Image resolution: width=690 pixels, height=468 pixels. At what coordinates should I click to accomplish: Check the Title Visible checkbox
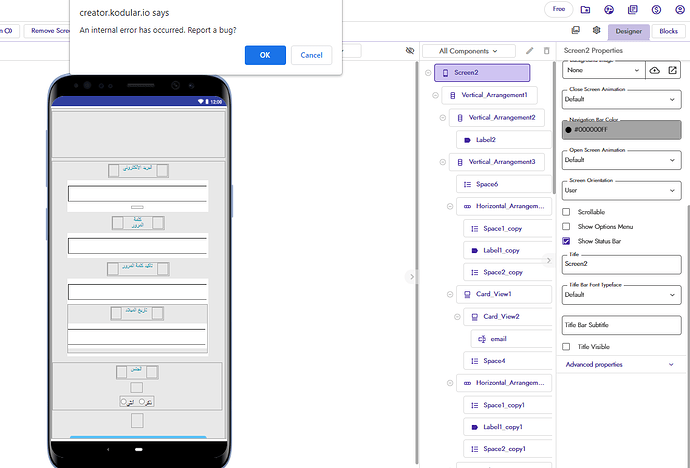coord(568,346)
